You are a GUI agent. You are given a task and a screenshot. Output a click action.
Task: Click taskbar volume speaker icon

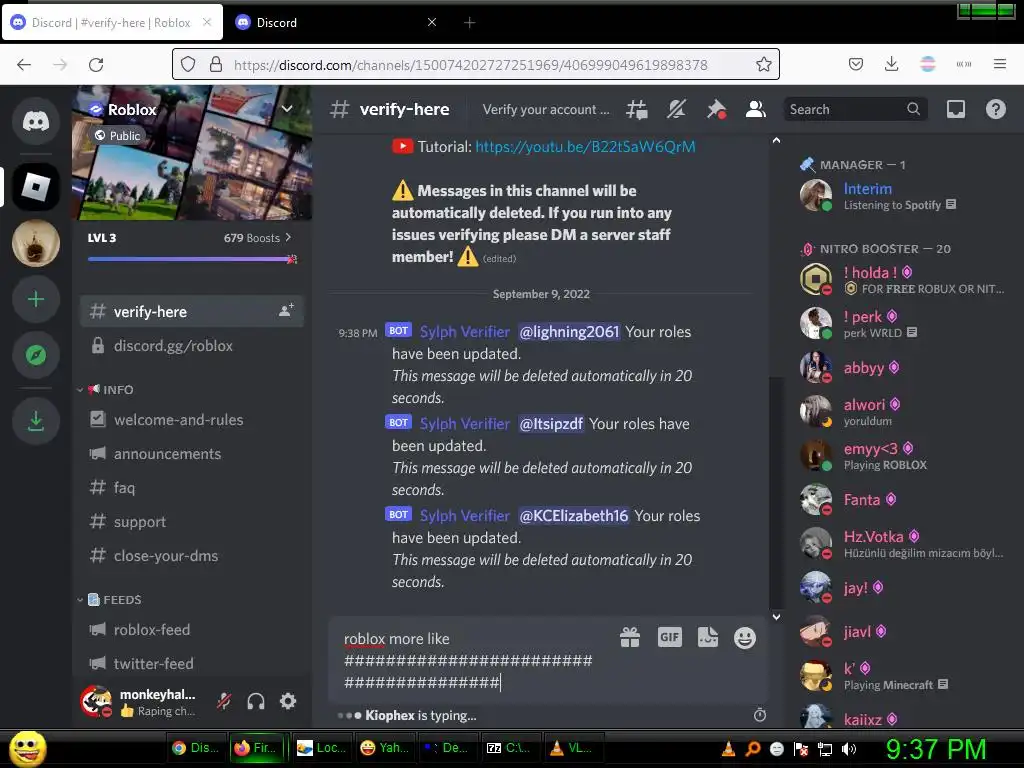pyautogui.click(x=848, y=749)
